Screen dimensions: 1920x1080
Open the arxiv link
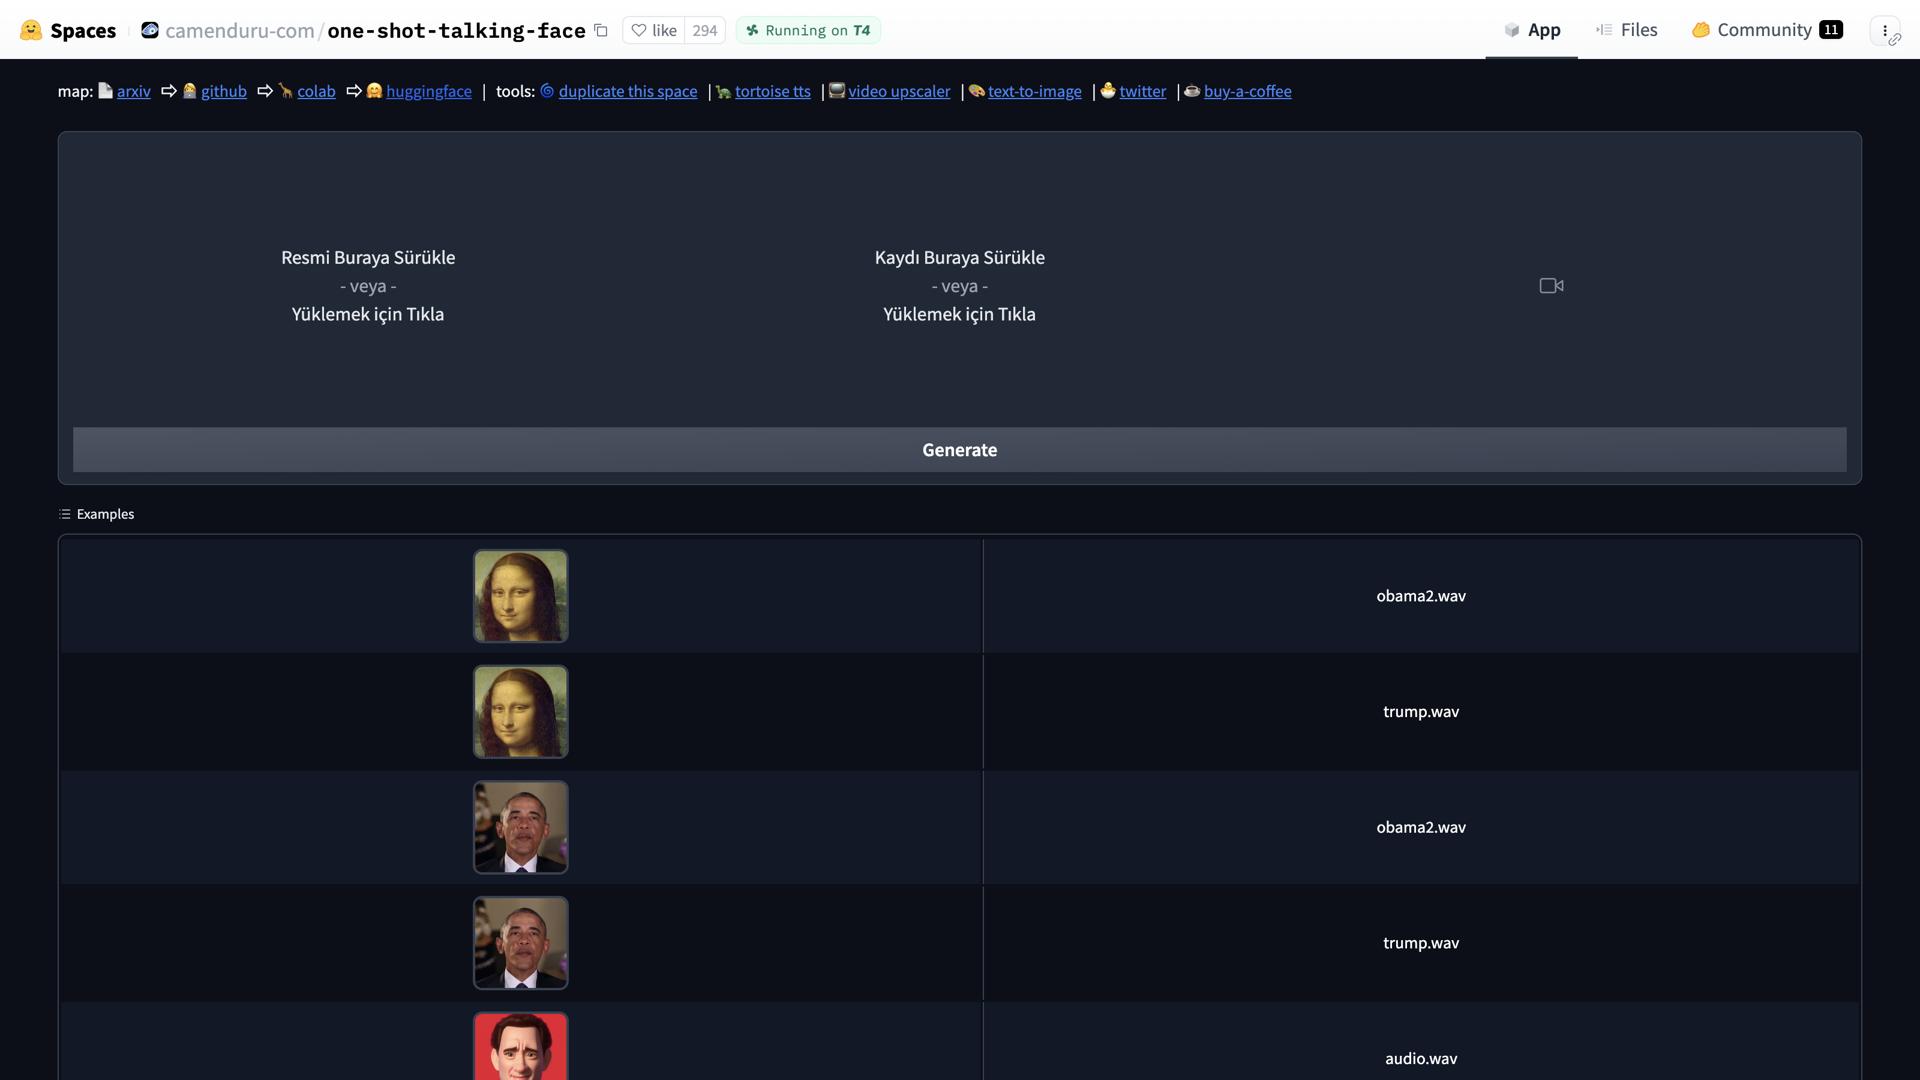(x=133, y=91)
